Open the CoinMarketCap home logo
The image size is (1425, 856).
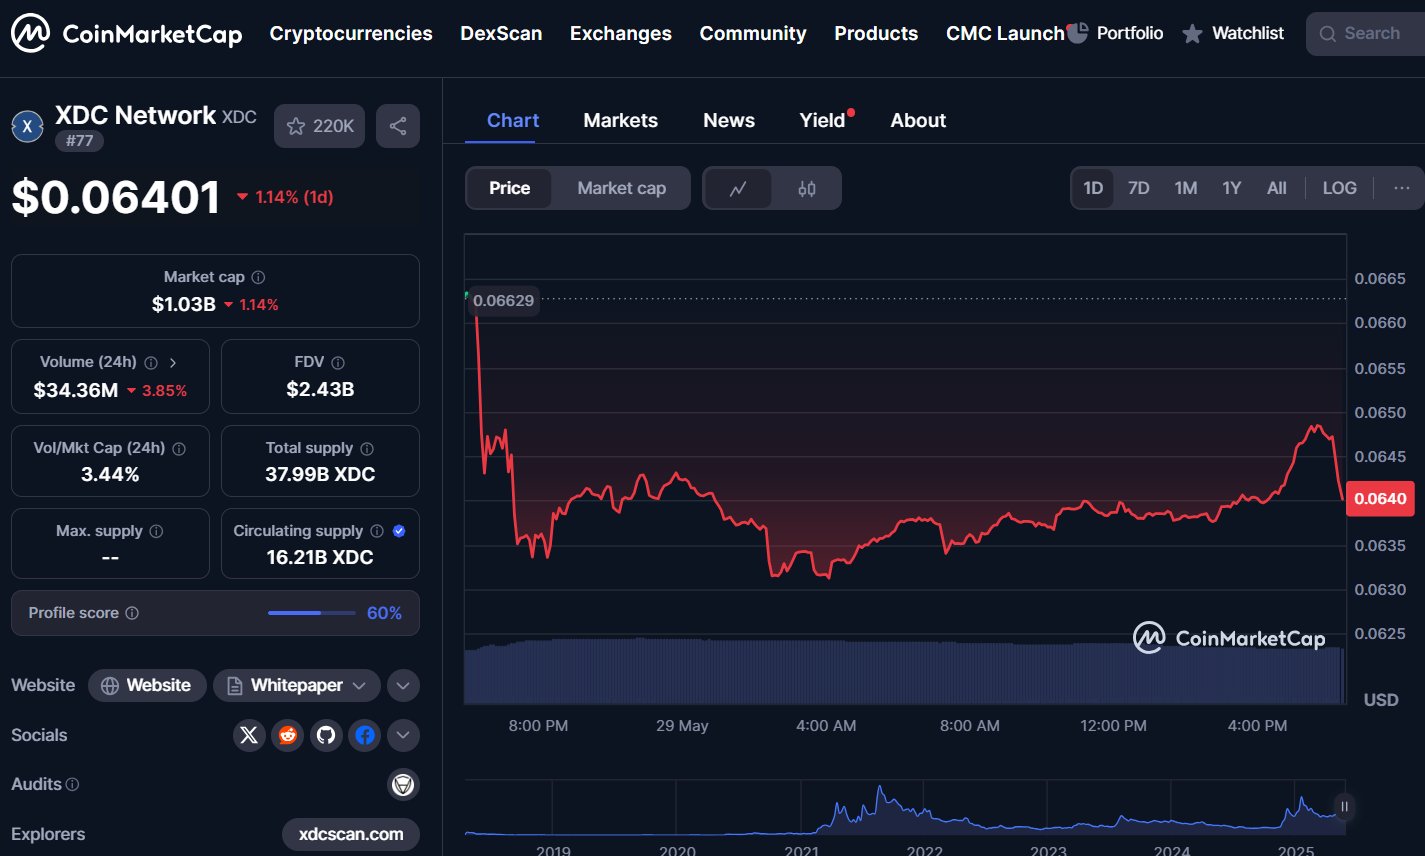tap(126, 33)
